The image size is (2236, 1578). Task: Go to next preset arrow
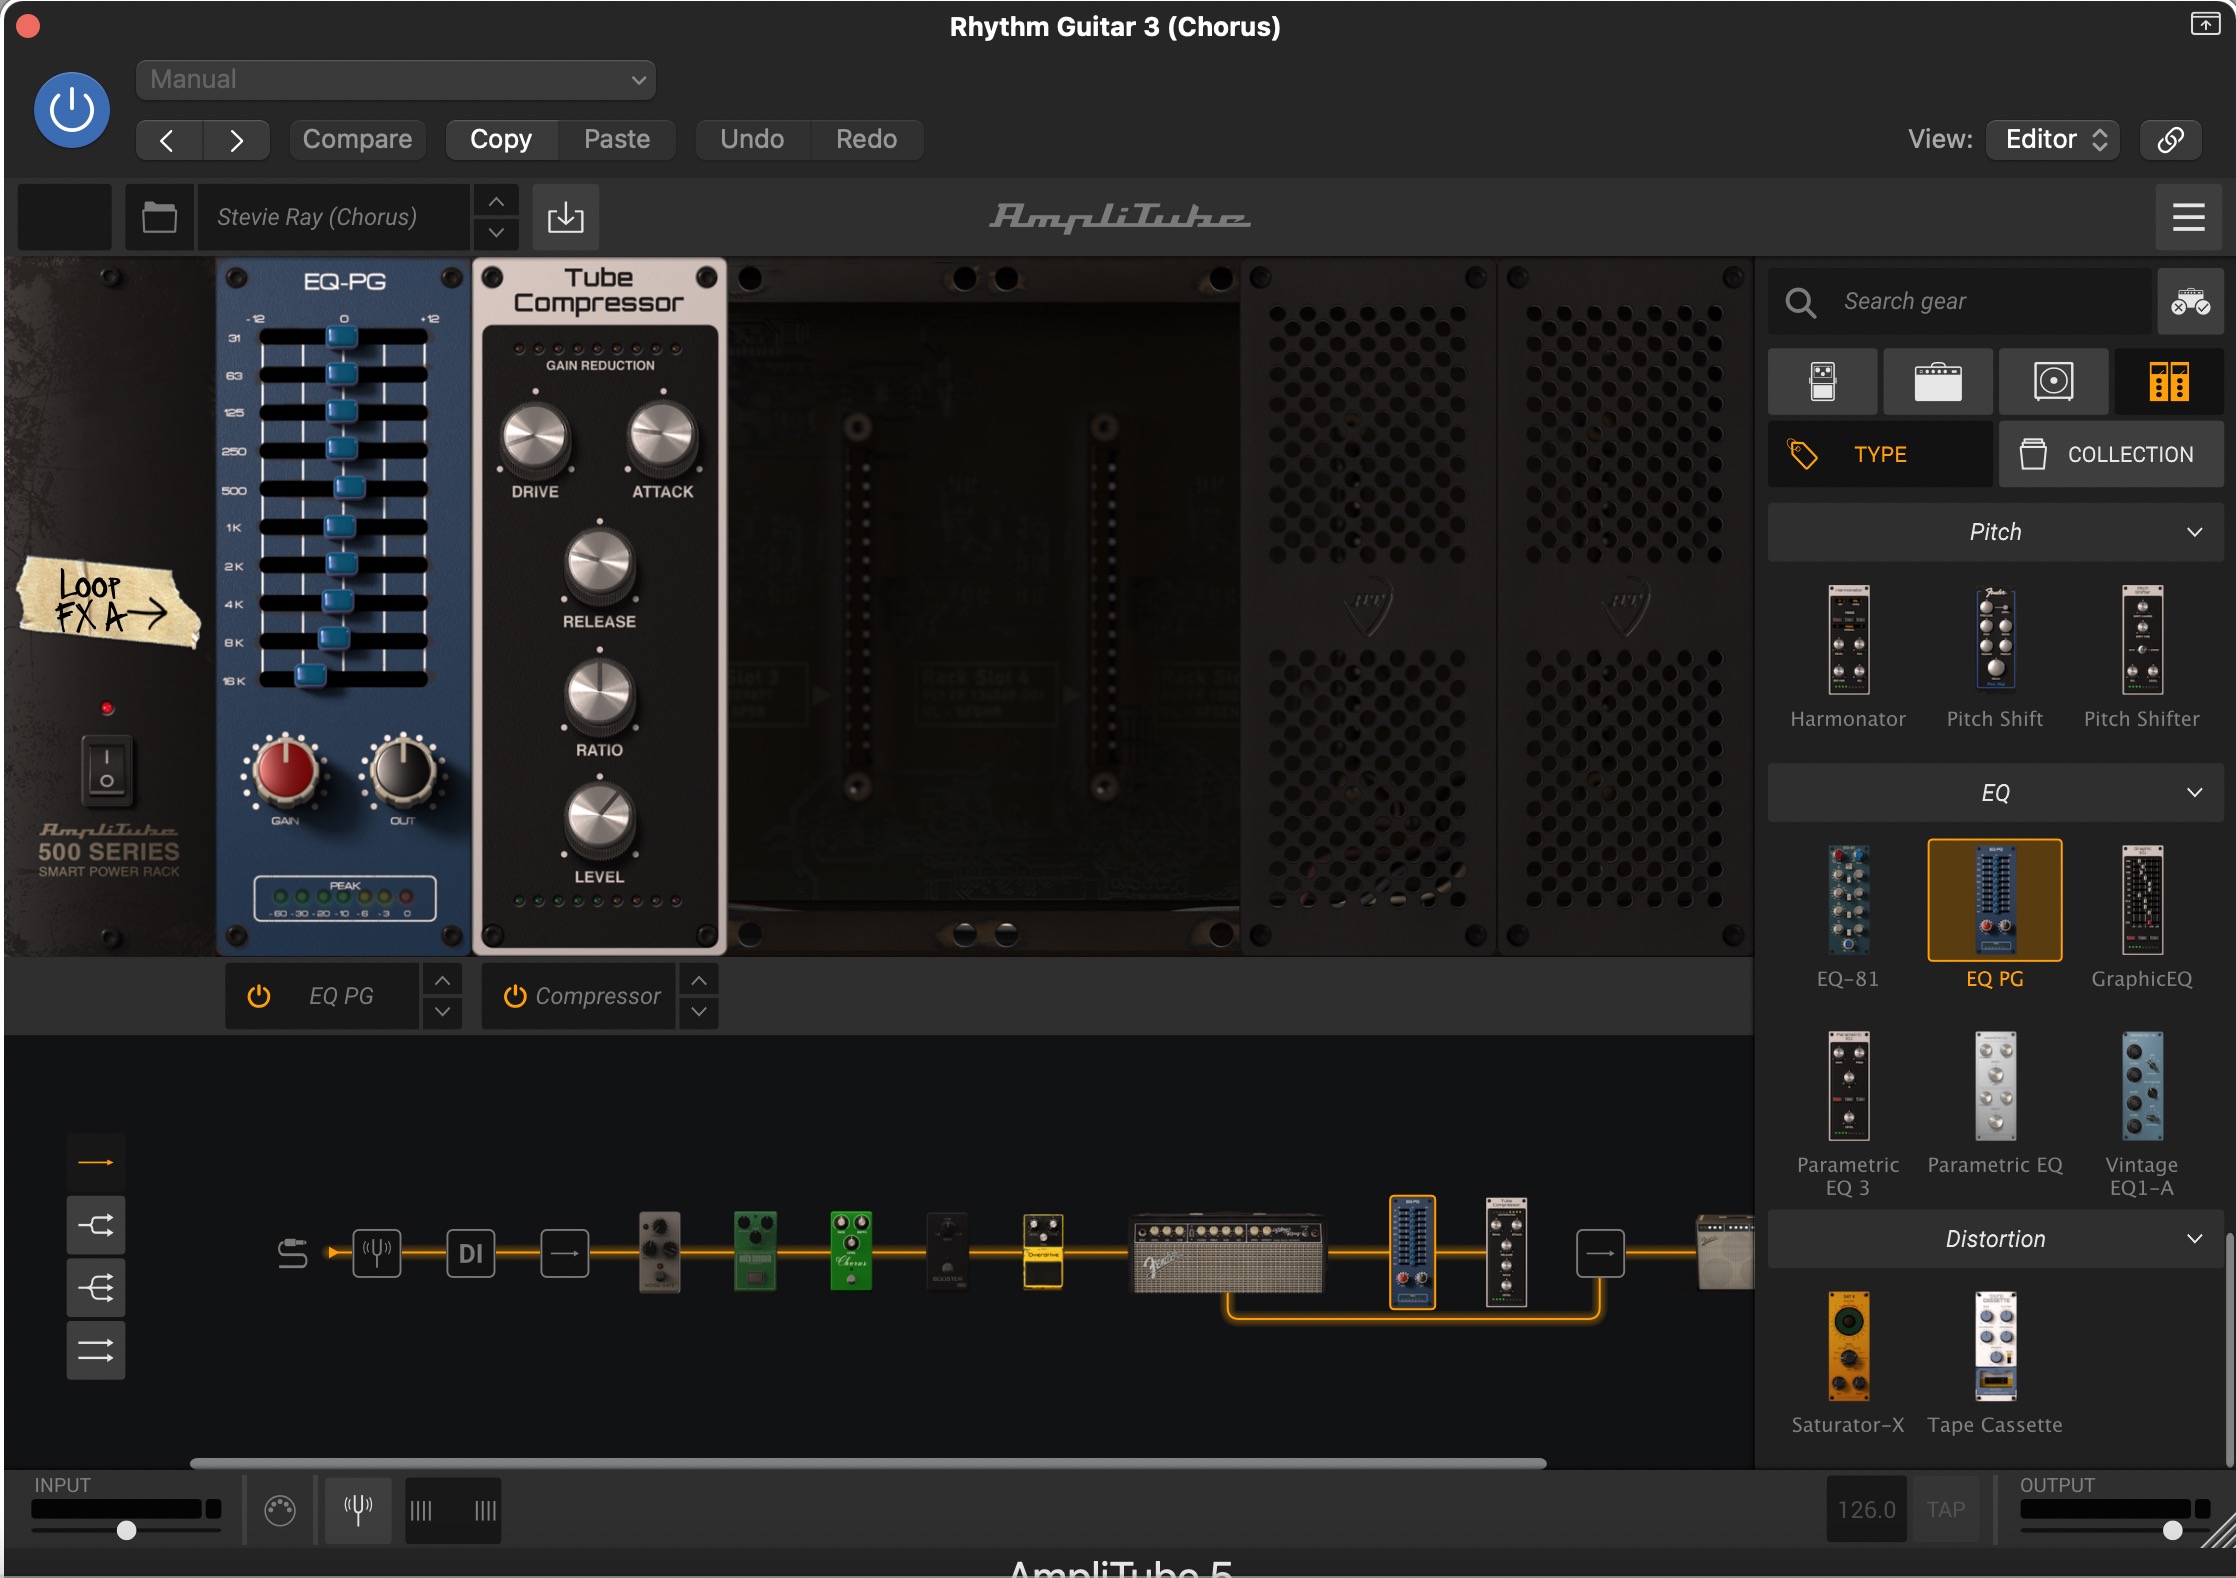click(236, 140)
